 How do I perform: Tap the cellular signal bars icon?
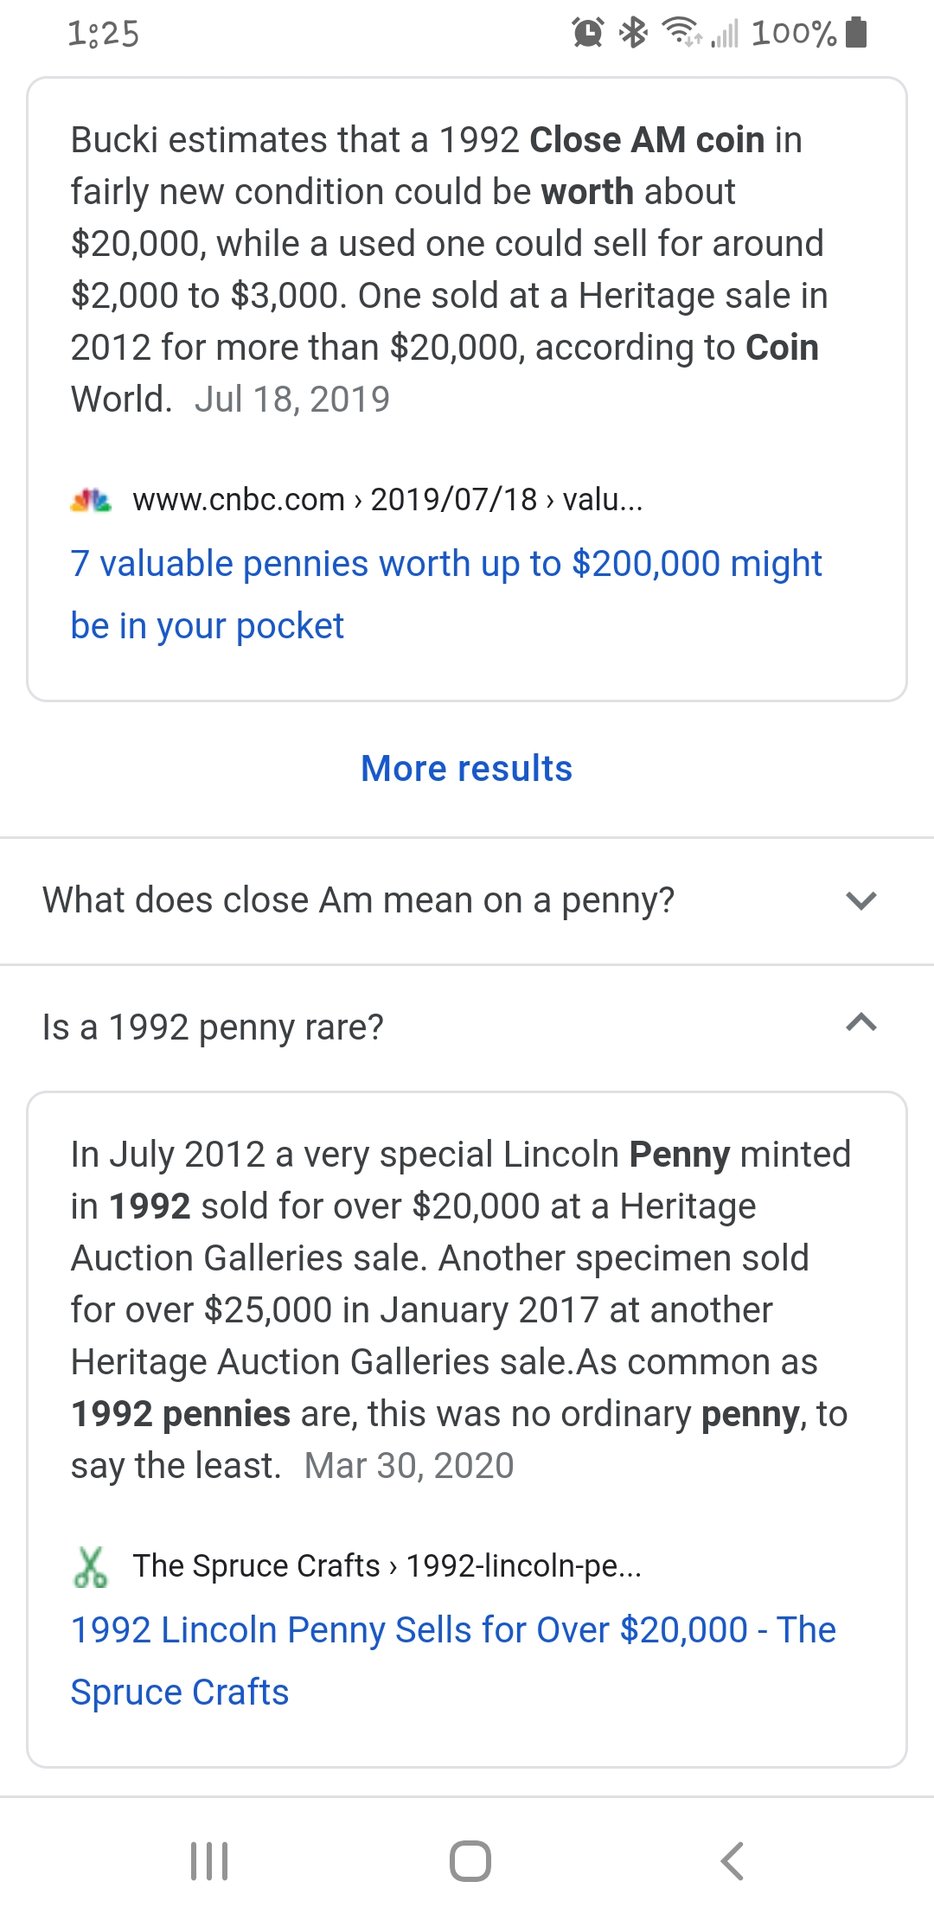(x=724, y=35)
